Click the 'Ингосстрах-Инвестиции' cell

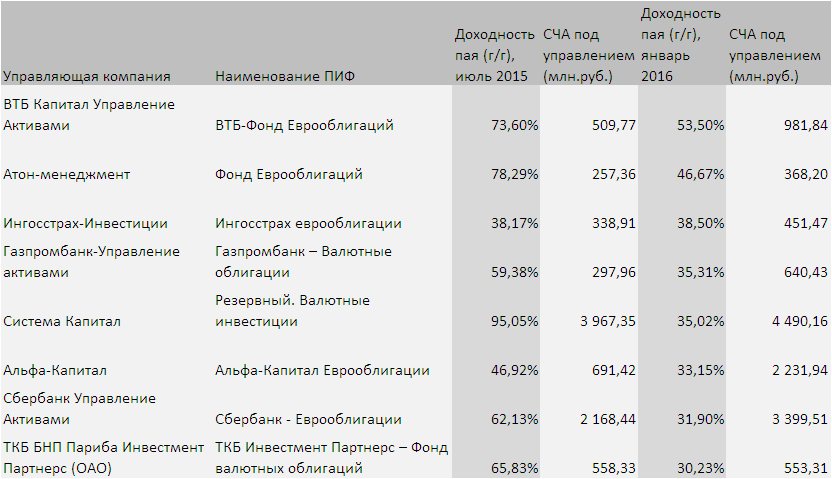point(86,223)
